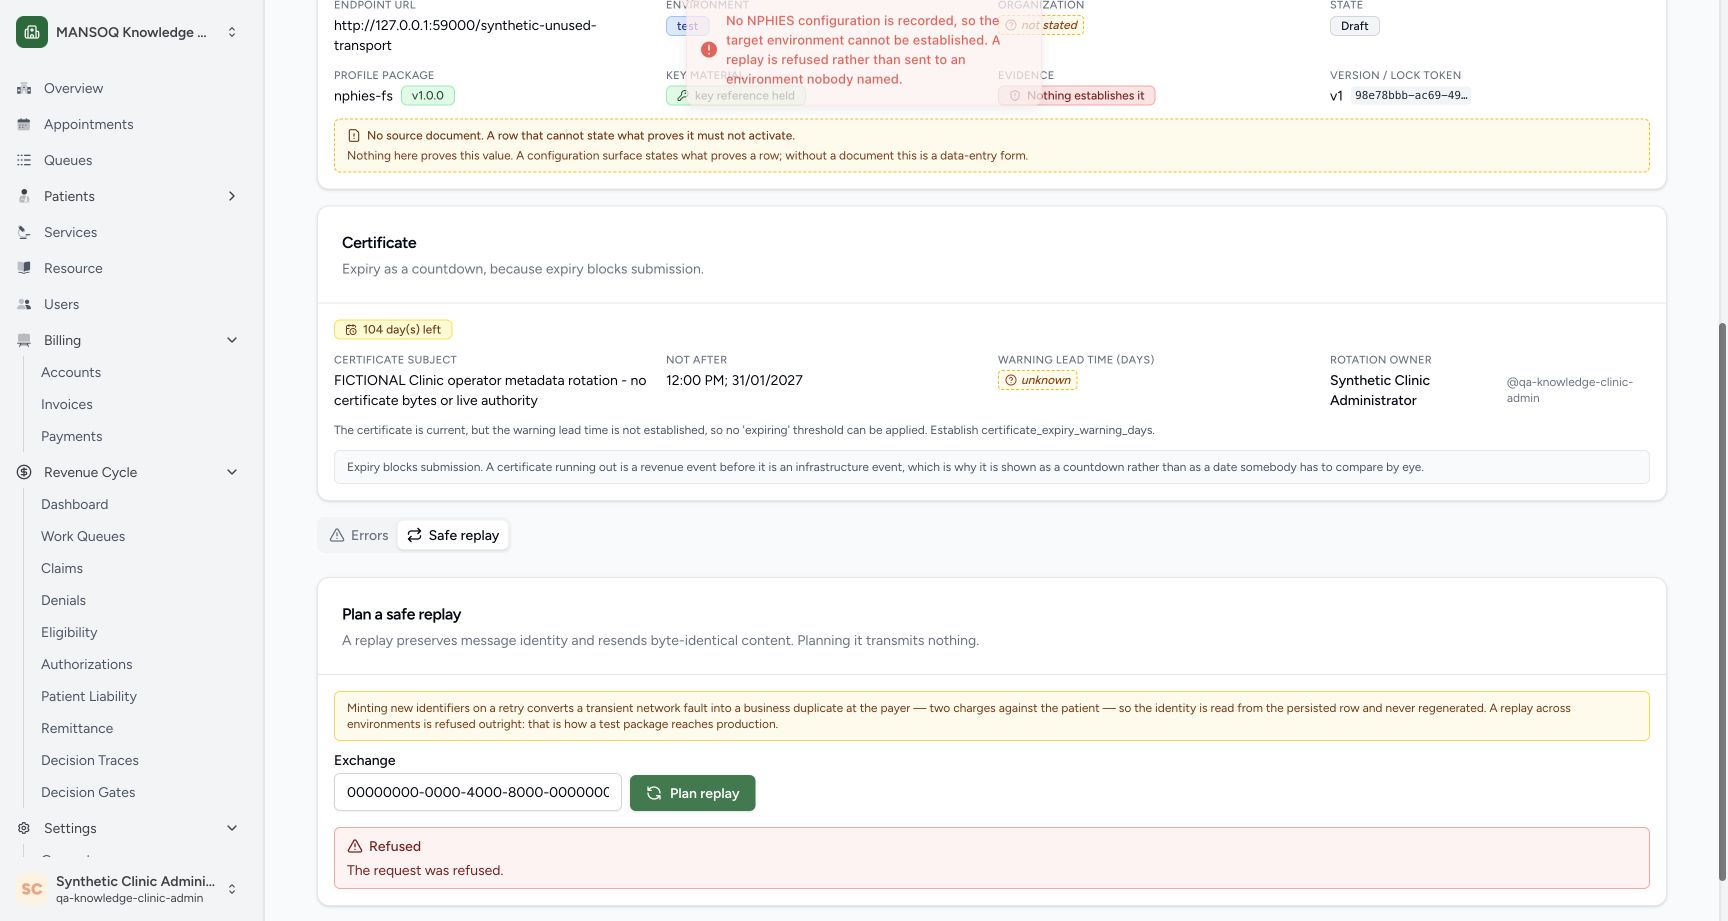Image resolution: width=1728 pixels, height=921 pixels.
Task: Click the Users group icon
Action: [24, 304]
